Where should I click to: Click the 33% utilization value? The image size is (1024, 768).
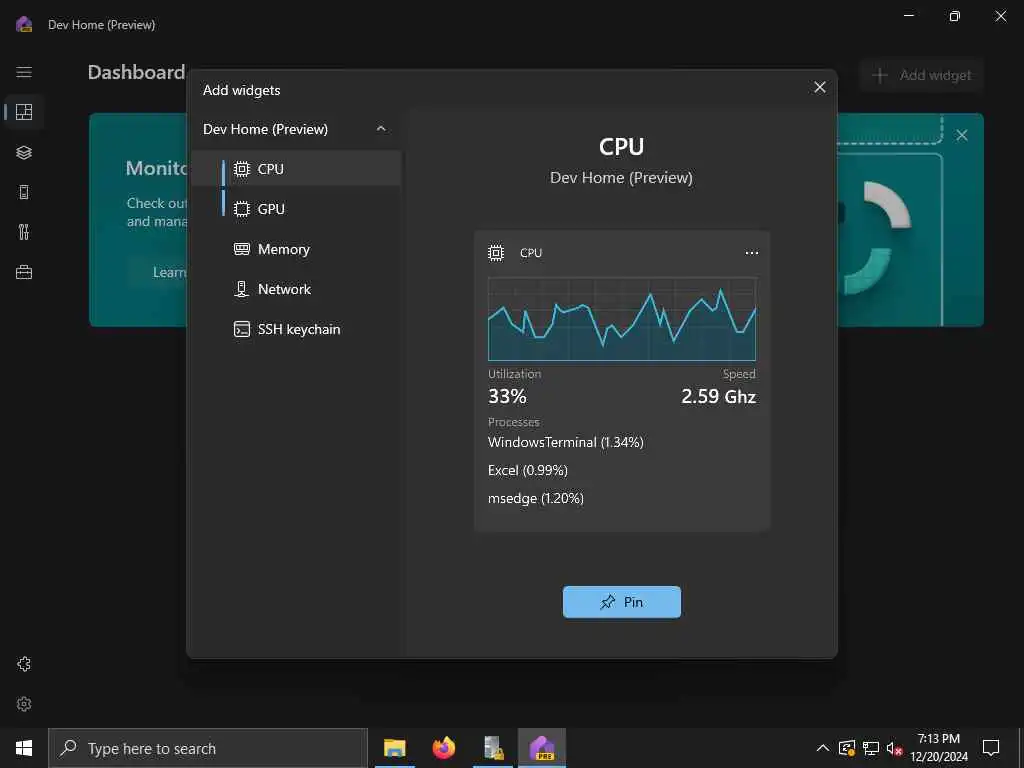coord(507,396)
